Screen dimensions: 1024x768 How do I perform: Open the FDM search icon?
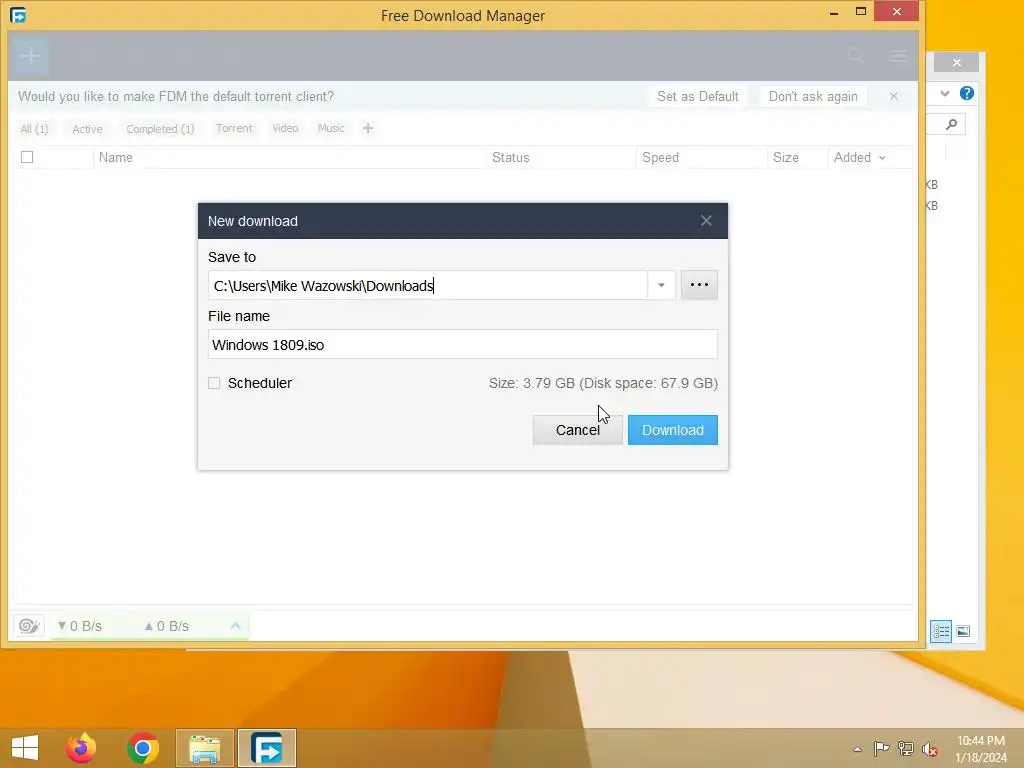[856, 56]
